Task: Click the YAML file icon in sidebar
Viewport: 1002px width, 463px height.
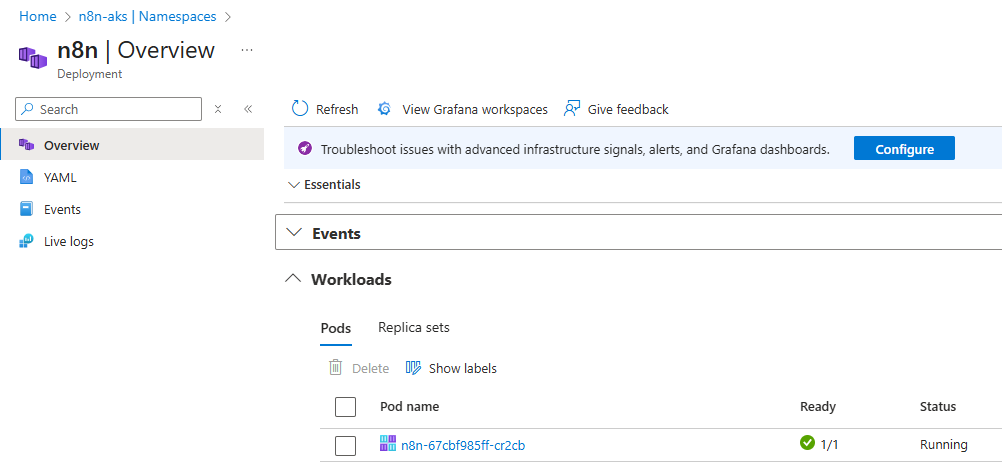Action: 26,178
